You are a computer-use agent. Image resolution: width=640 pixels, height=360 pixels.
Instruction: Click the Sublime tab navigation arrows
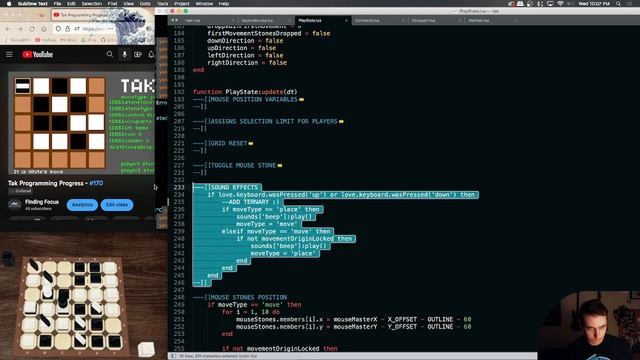pos(174,20)
